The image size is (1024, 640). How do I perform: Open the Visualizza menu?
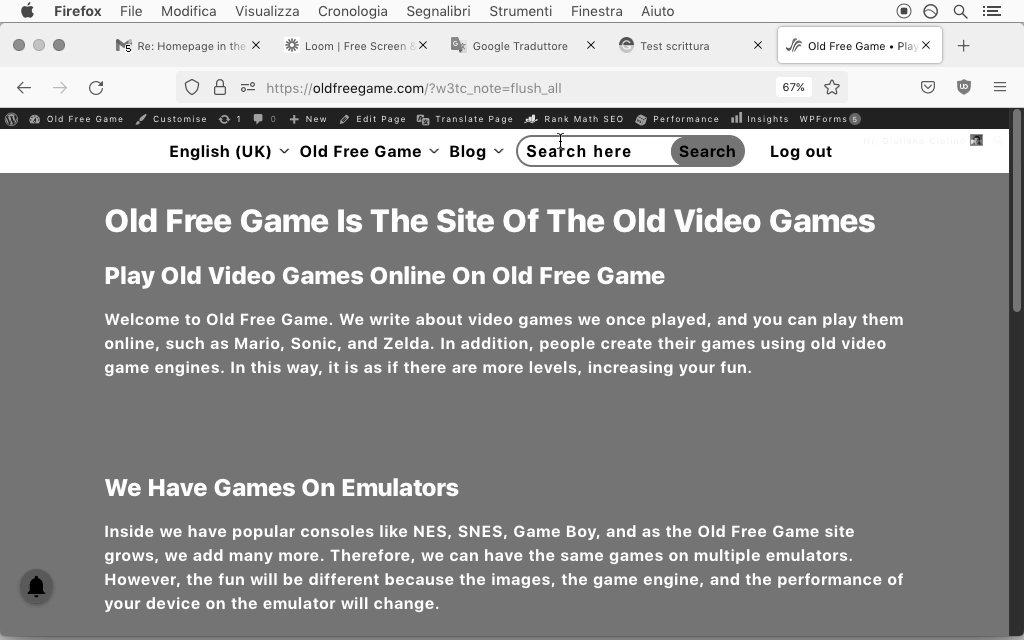point(267,11)
